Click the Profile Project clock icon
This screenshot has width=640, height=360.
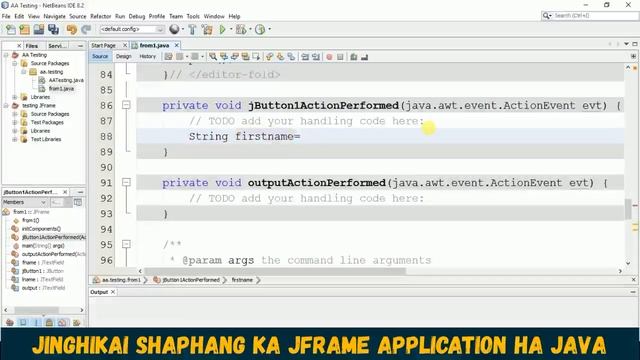(x=260, y=29)
